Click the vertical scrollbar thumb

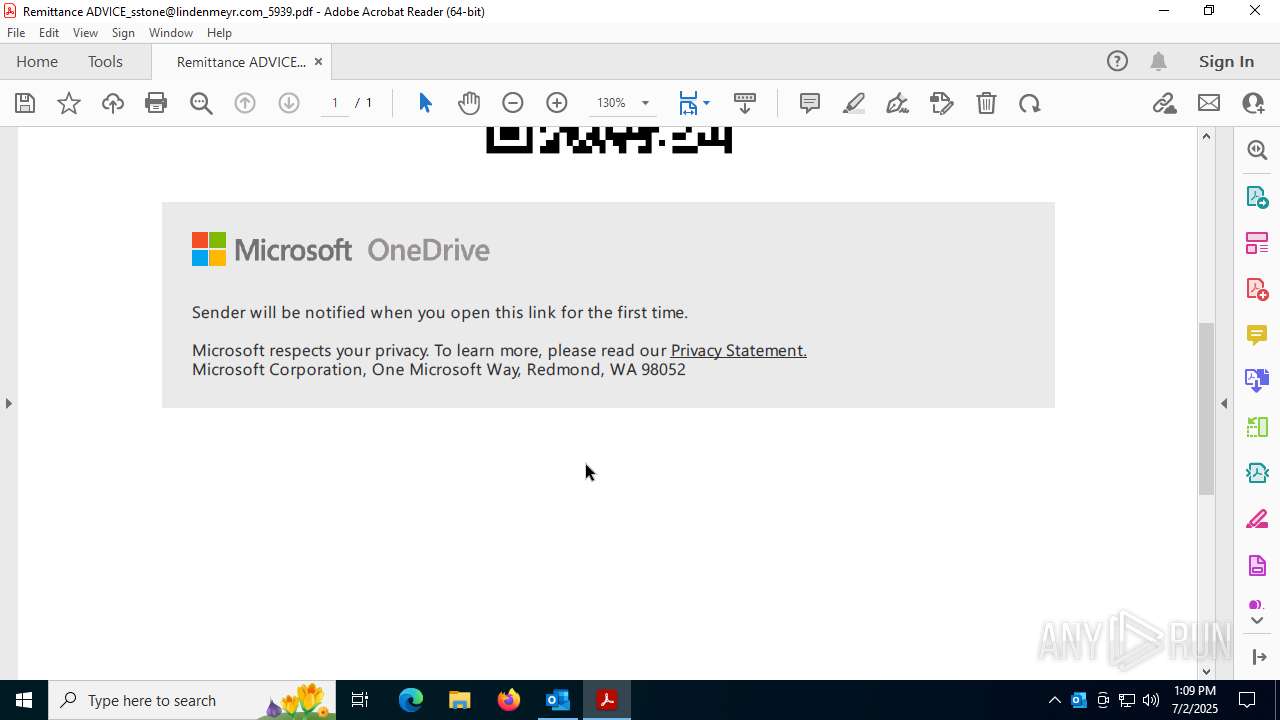coord(1206,408)
